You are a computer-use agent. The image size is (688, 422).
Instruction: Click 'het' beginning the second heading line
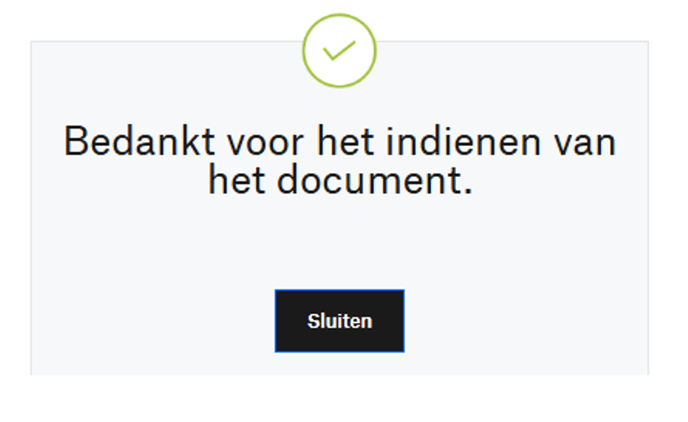pyautogui.click(x=237, y=180)
